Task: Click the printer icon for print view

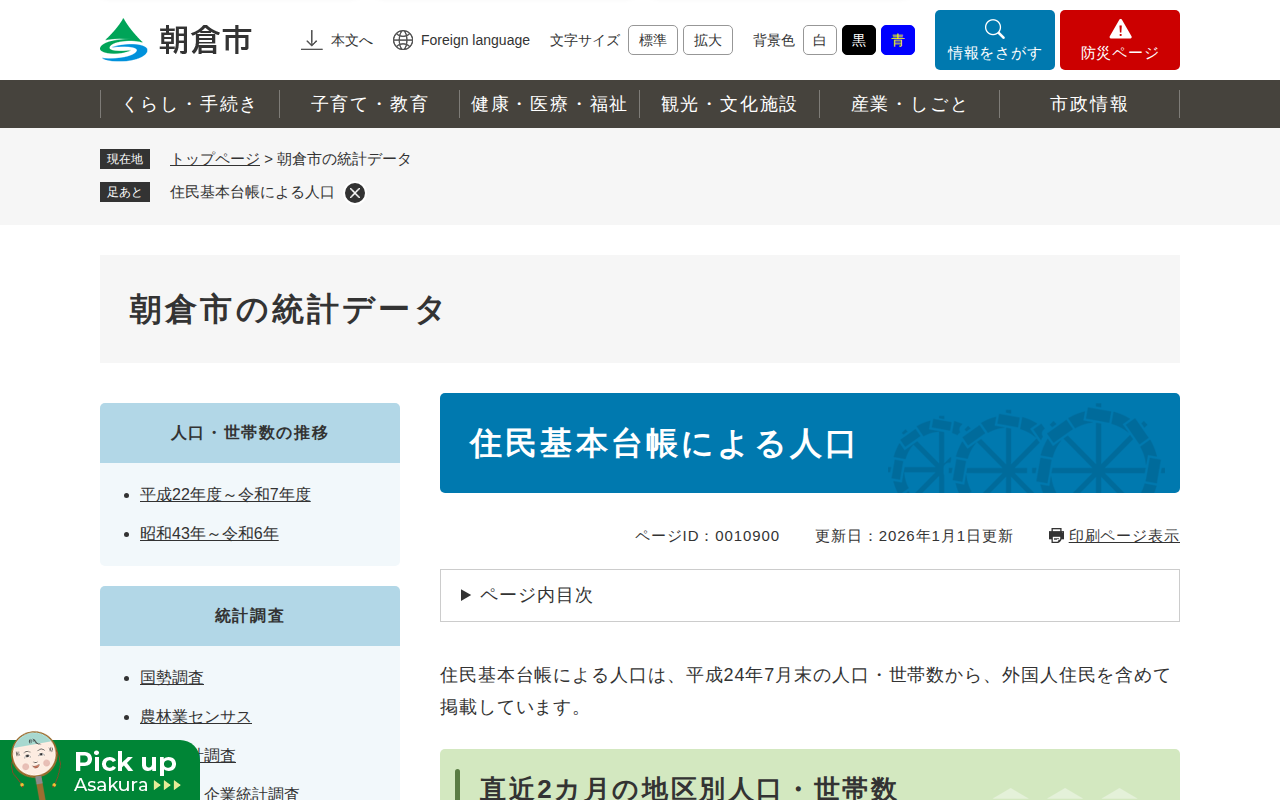Action: (x=1056, y=536)
